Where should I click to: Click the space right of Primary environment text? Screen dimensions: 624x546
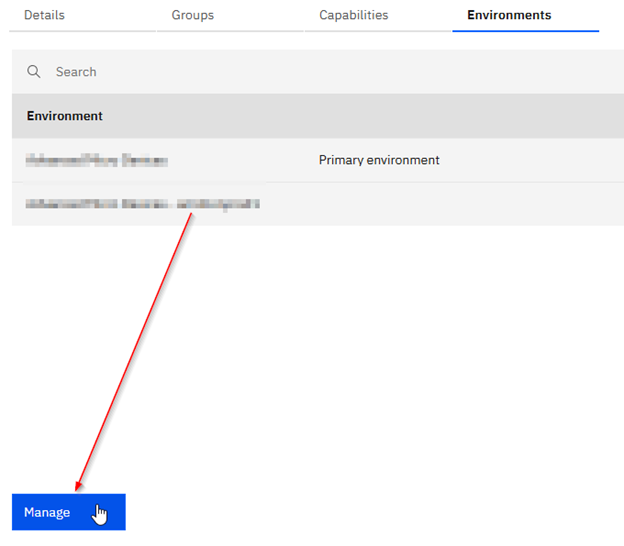[530, 160]
